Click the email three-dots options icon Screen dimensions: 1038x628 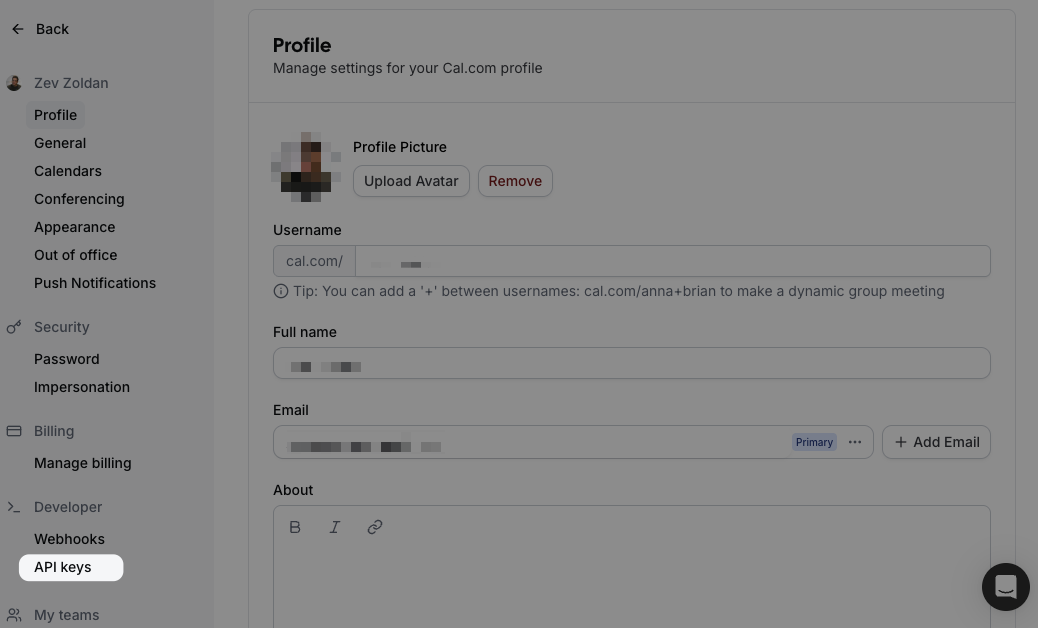[855, 442]
